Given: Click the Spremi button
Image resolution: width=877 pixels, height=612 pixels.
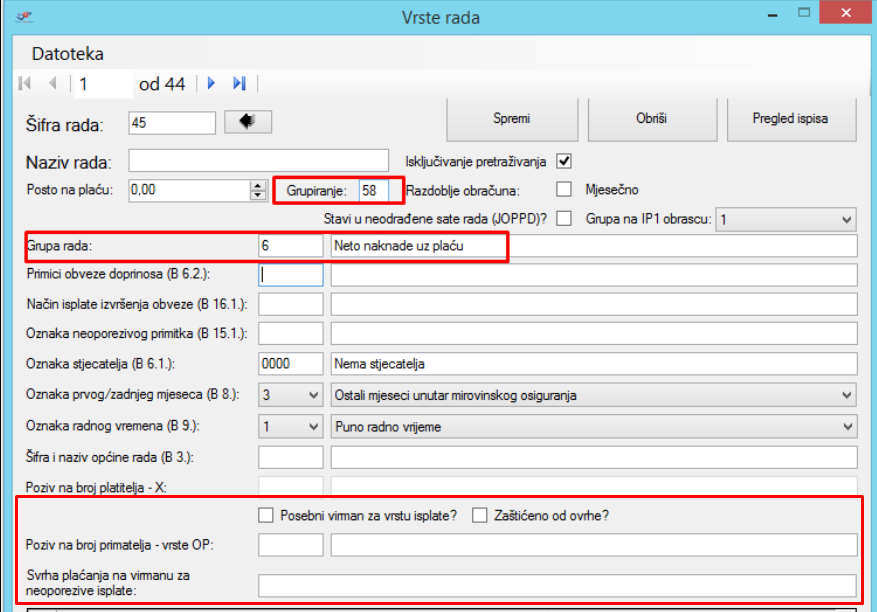Looking at the screenshot, I should point(512,119).
